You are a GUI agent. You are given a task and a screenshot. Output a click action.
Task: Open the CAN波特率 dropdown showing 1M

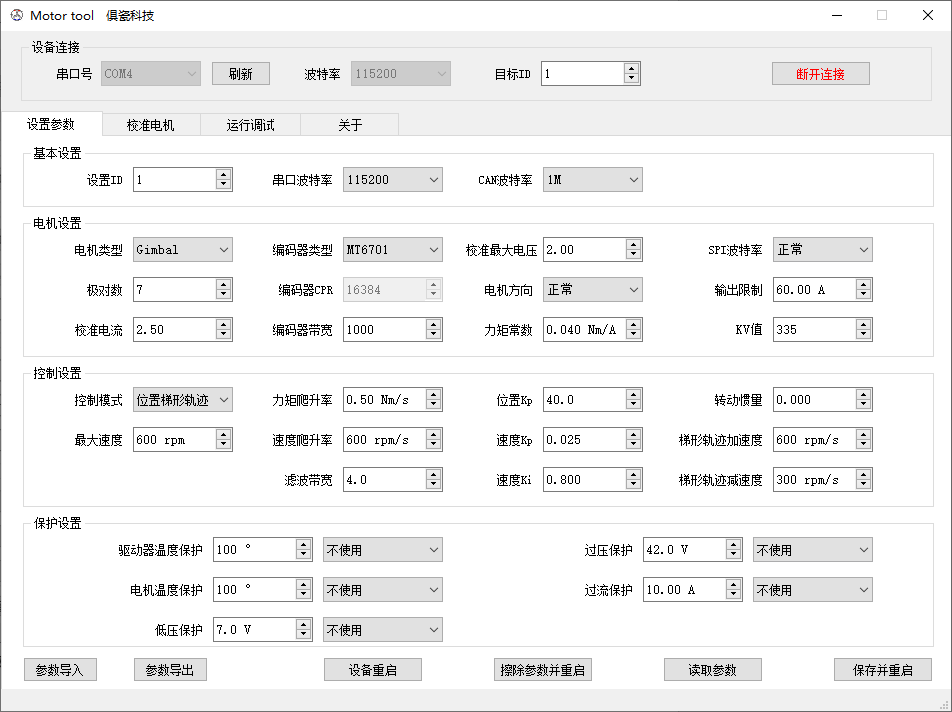coord(592,179)
